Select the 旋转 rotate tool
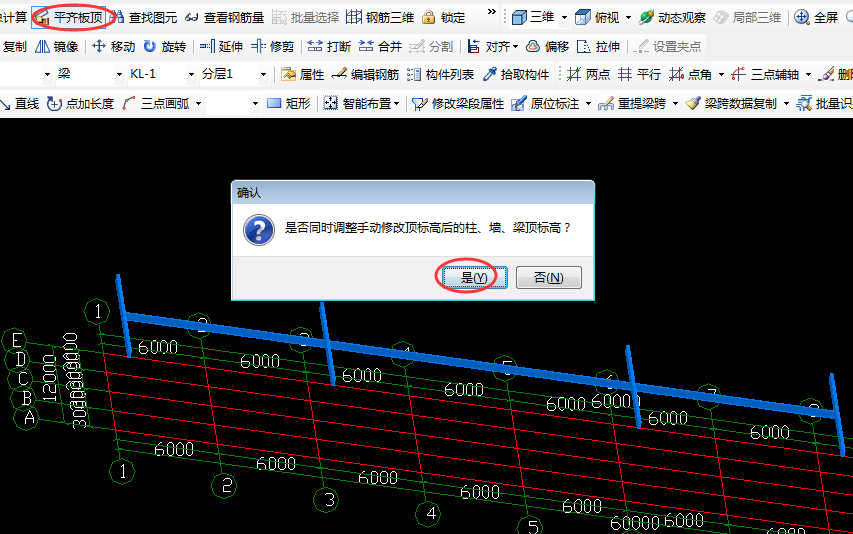Screen dimensions: 853x534 tap(165, 47)
